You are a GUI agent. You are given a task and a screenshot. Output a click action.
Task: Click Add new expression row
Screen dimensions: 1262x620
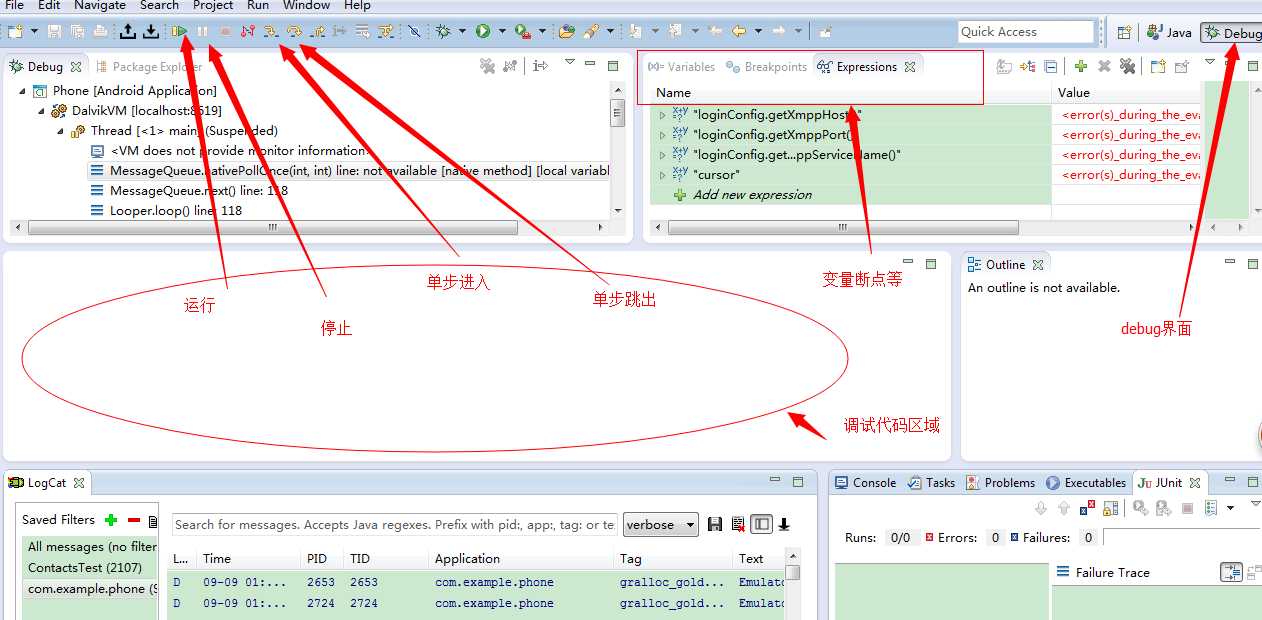(x=752, y=195)
